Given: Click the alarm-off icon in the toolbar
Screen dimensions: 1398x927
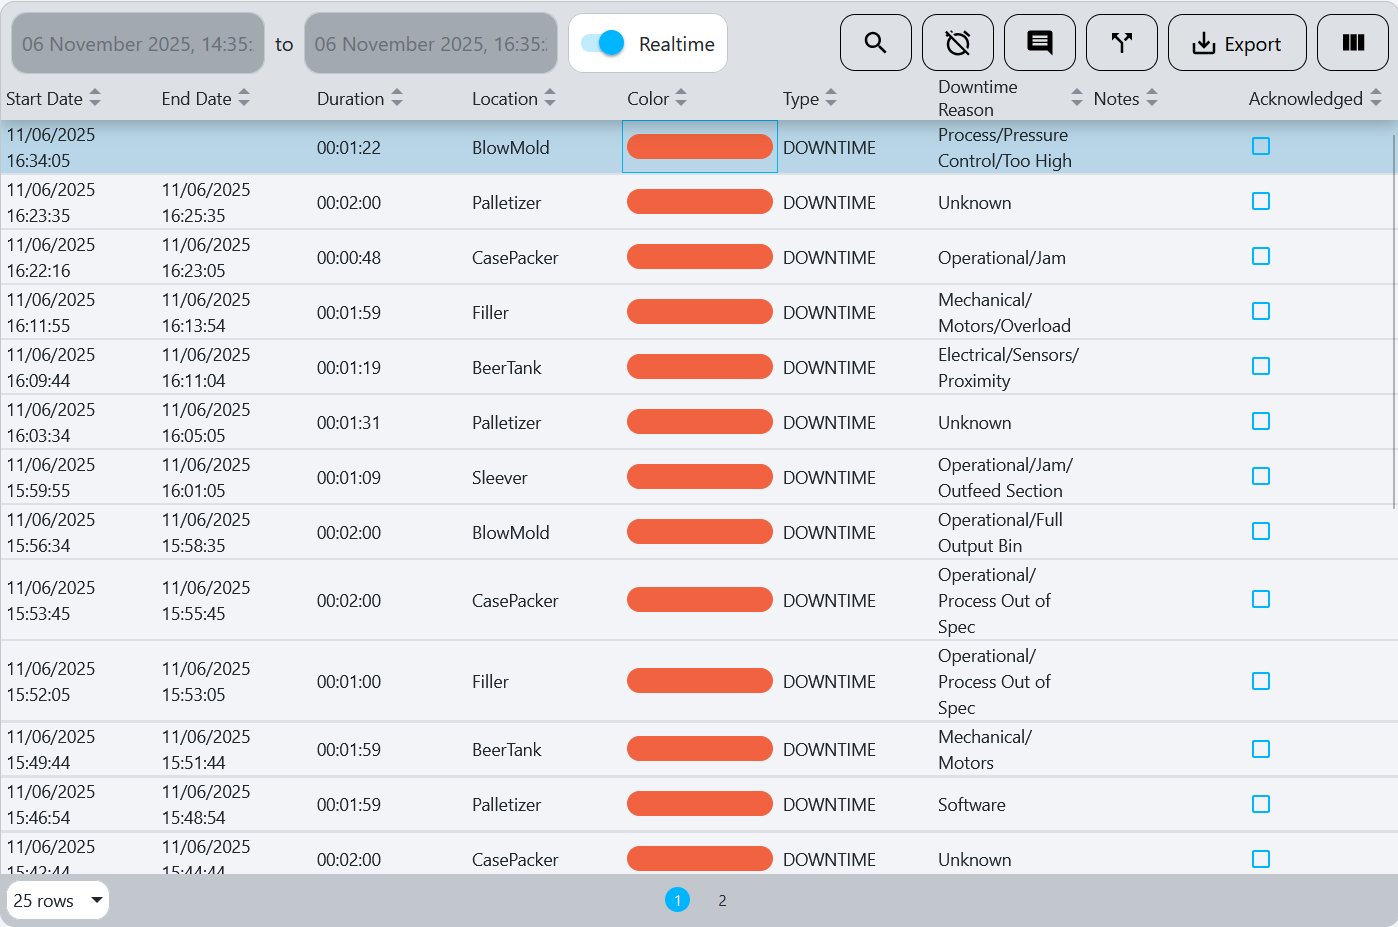Looking at the screenshot, I should (x=957, y=43).
